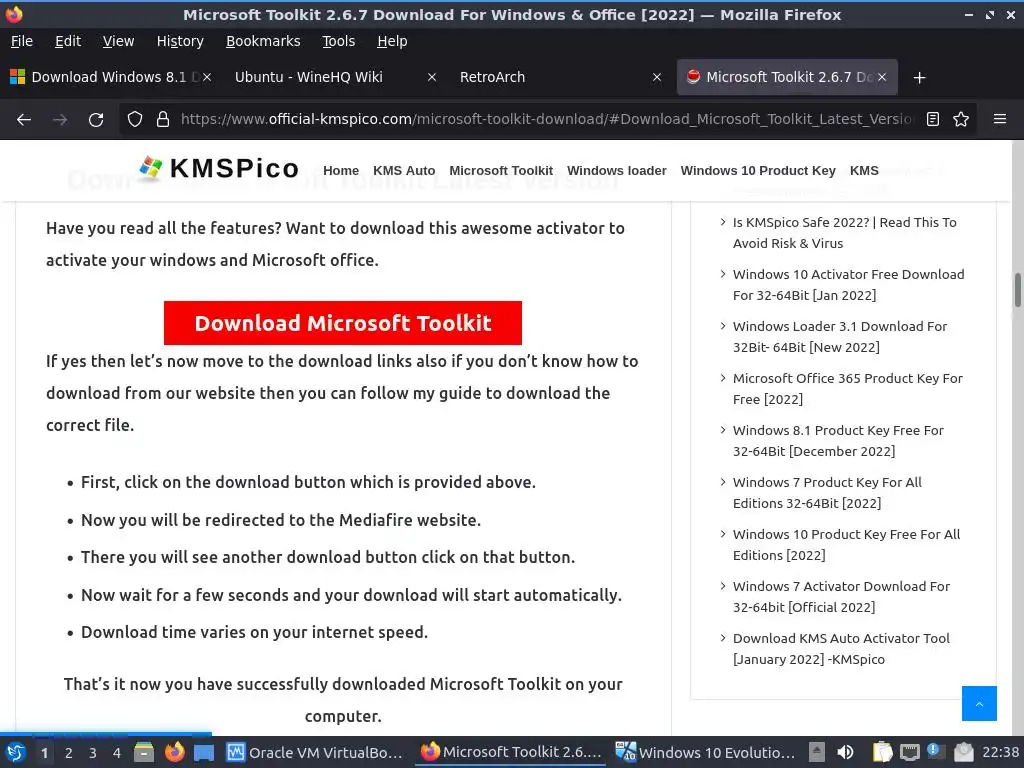
Task: Launch Firefox from the taskbar quick launch
Action: [174, 752]
